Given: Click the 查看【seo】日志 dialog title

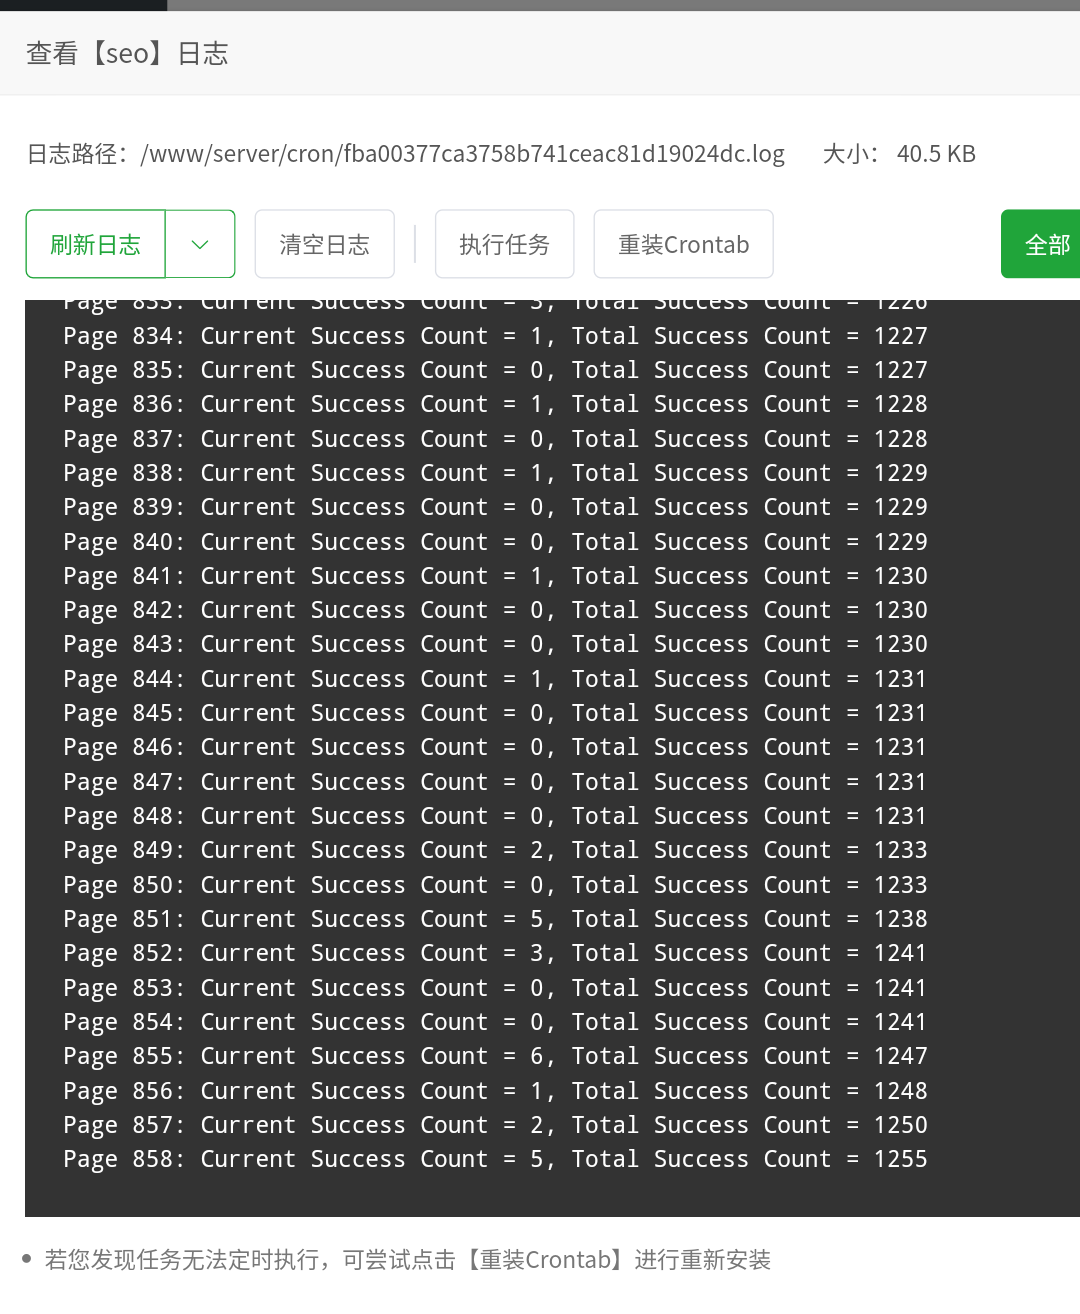Looking at the screenshot, I should (127, 54).
